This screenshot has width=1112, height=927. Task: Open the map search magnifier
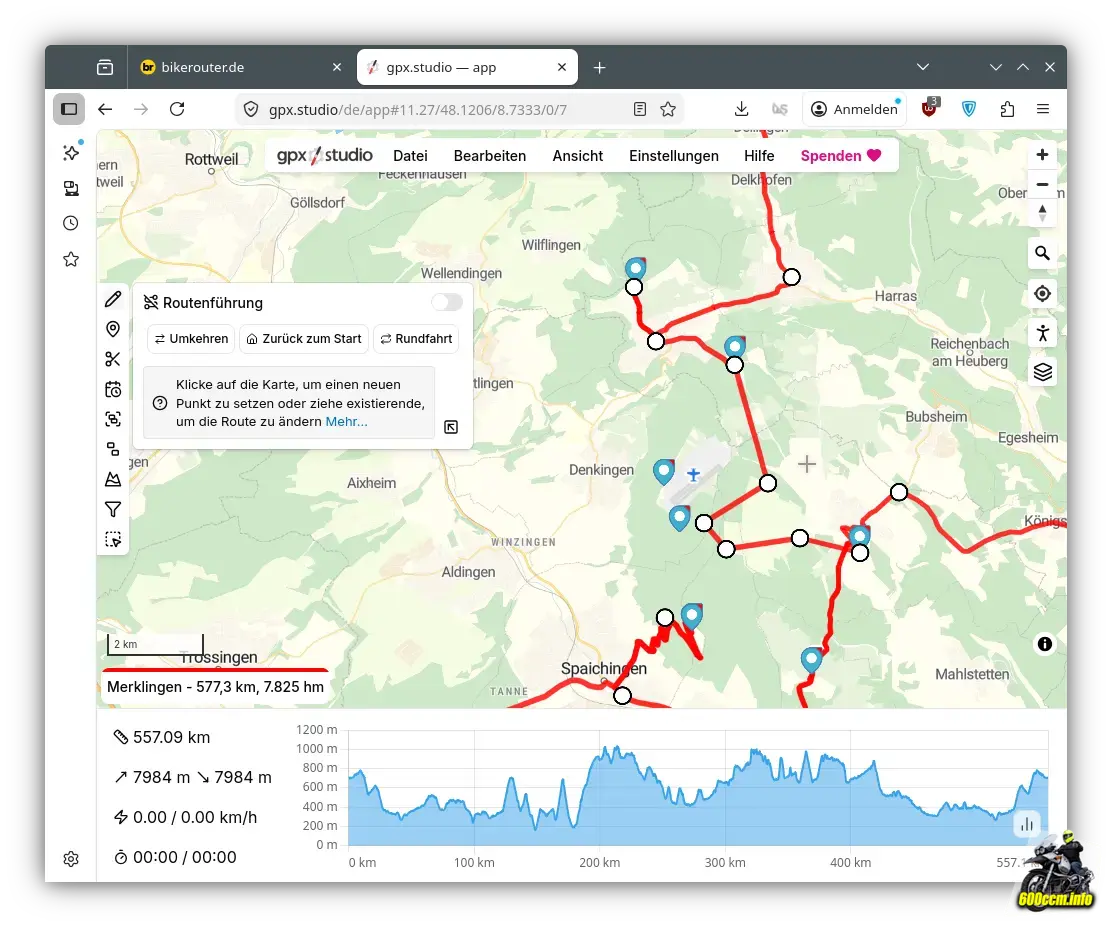[1042, 253]
